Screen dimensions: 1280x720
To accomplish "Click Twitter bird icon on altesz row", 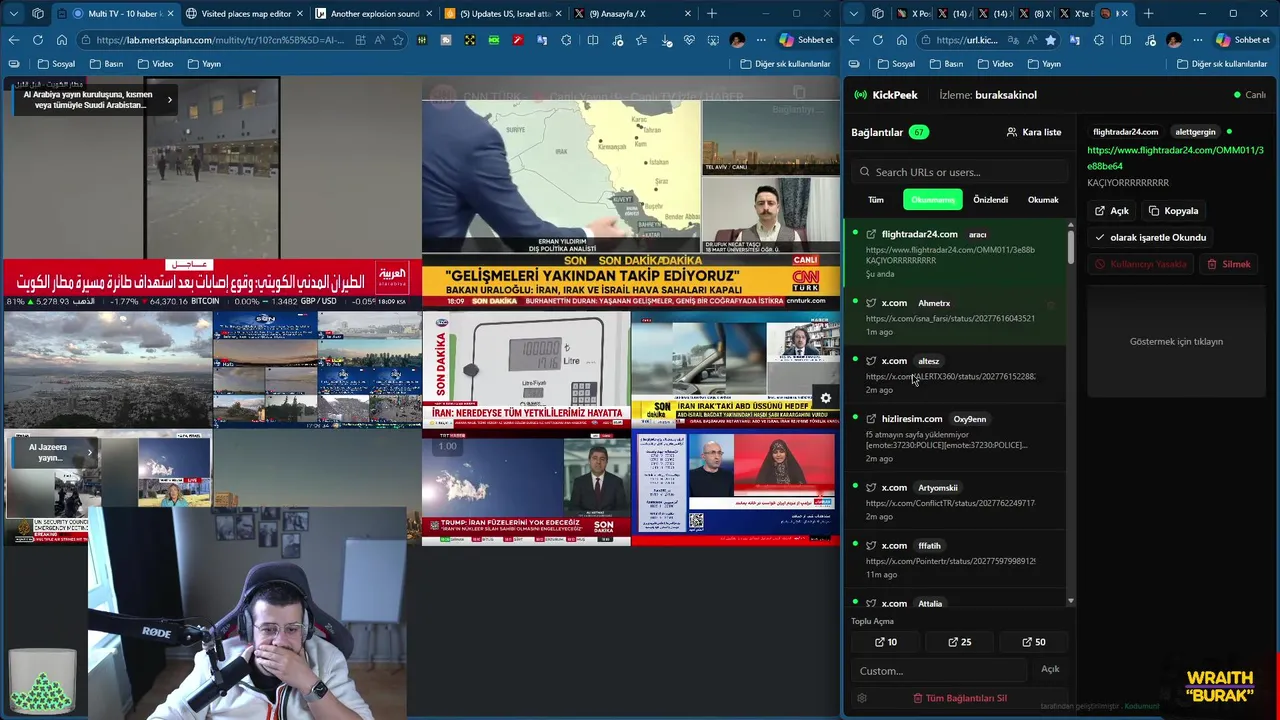I will (x=871, y=361).
